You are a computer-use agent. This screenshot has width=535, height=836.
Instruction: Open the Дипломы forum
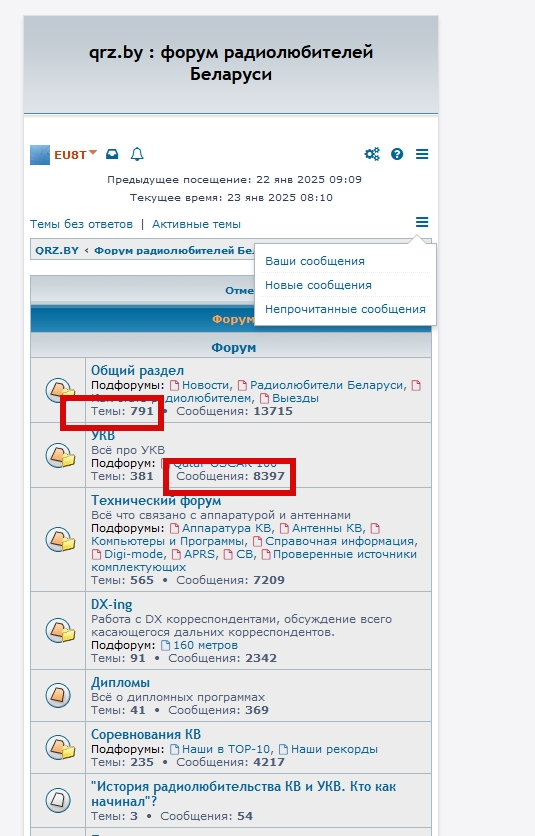point(121,682)
